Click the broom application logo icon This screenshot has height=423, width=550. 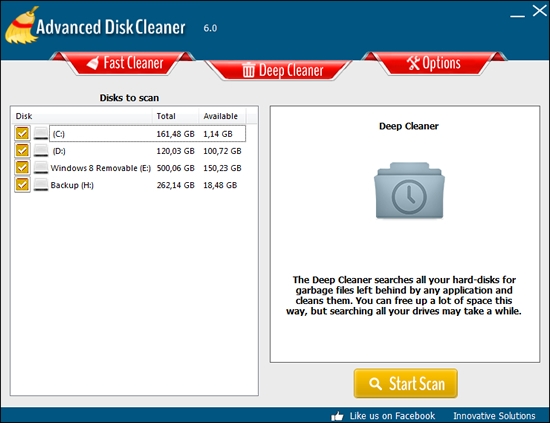(x=21, y=25)
